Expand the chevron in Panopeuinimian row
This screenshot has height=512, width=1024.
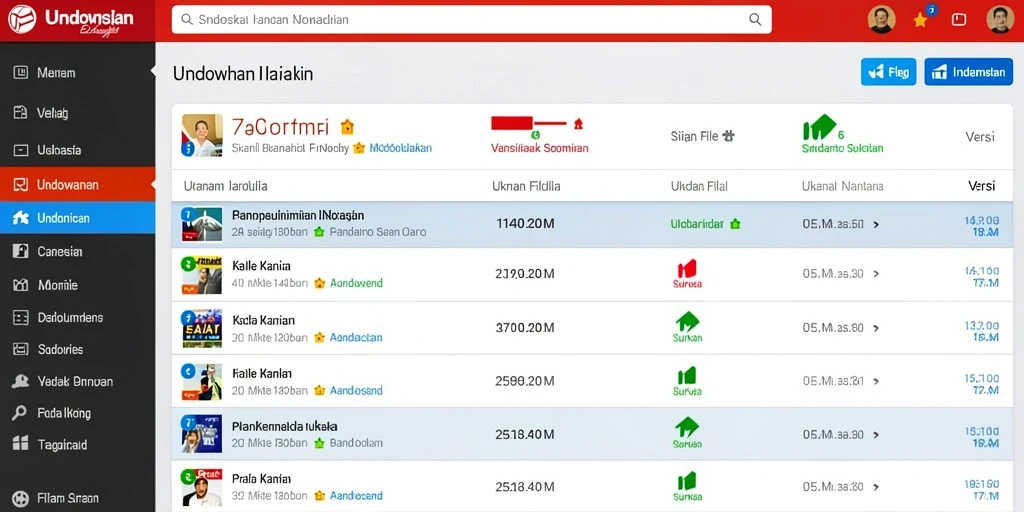tap(876, 224)
